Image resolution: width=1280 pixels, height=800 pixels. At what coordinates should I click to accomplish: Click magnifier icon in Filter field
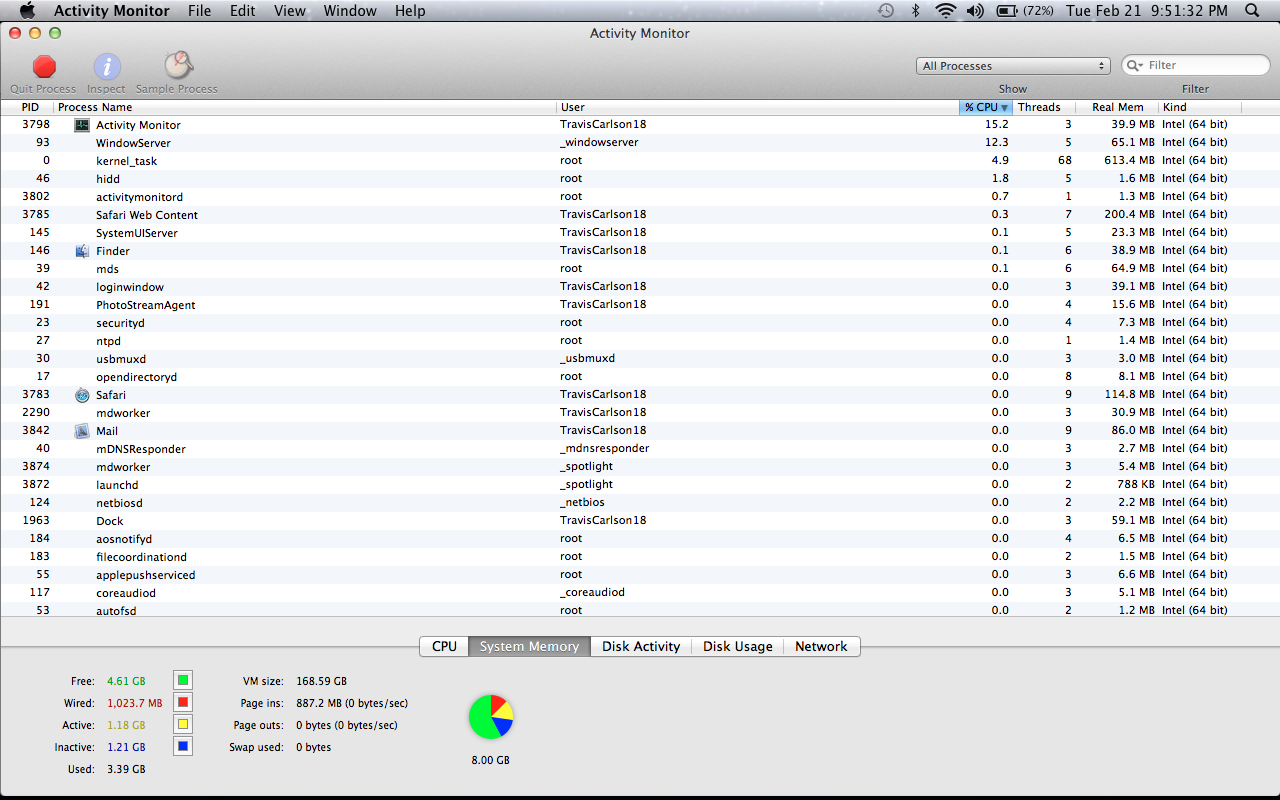[1135, 65]
